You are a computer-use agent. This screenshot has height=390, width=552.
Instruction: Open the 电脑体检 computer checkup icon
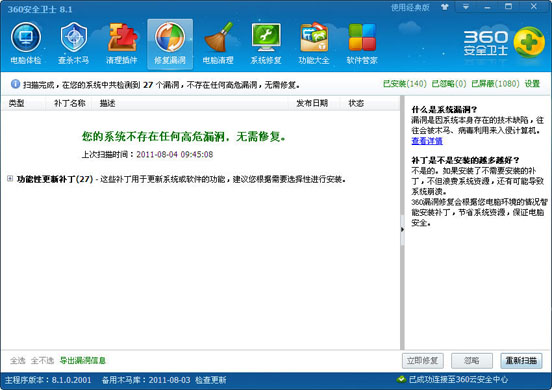point(26,43)
